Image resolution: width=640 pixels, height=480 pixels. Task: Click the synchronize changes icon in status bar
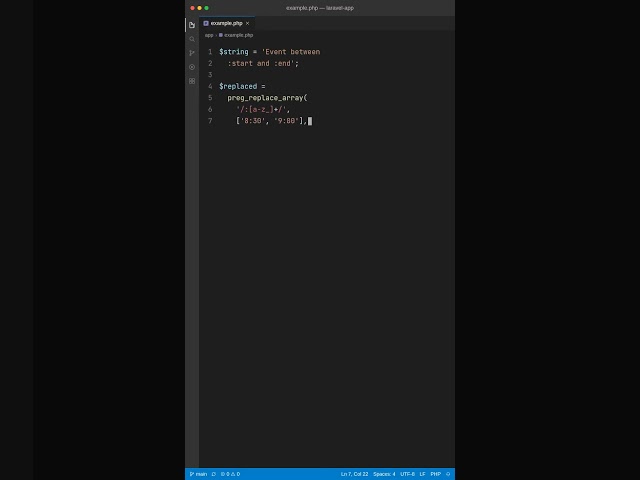tap(213, 474)
